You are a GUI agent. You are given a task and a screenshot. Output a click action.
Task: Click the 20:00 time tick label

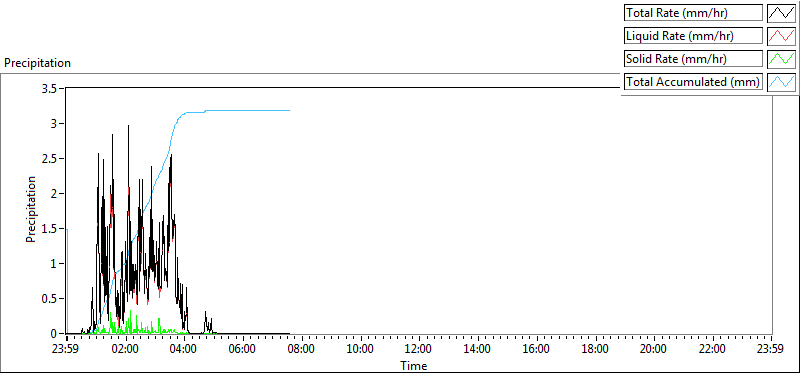pos(654,350)
